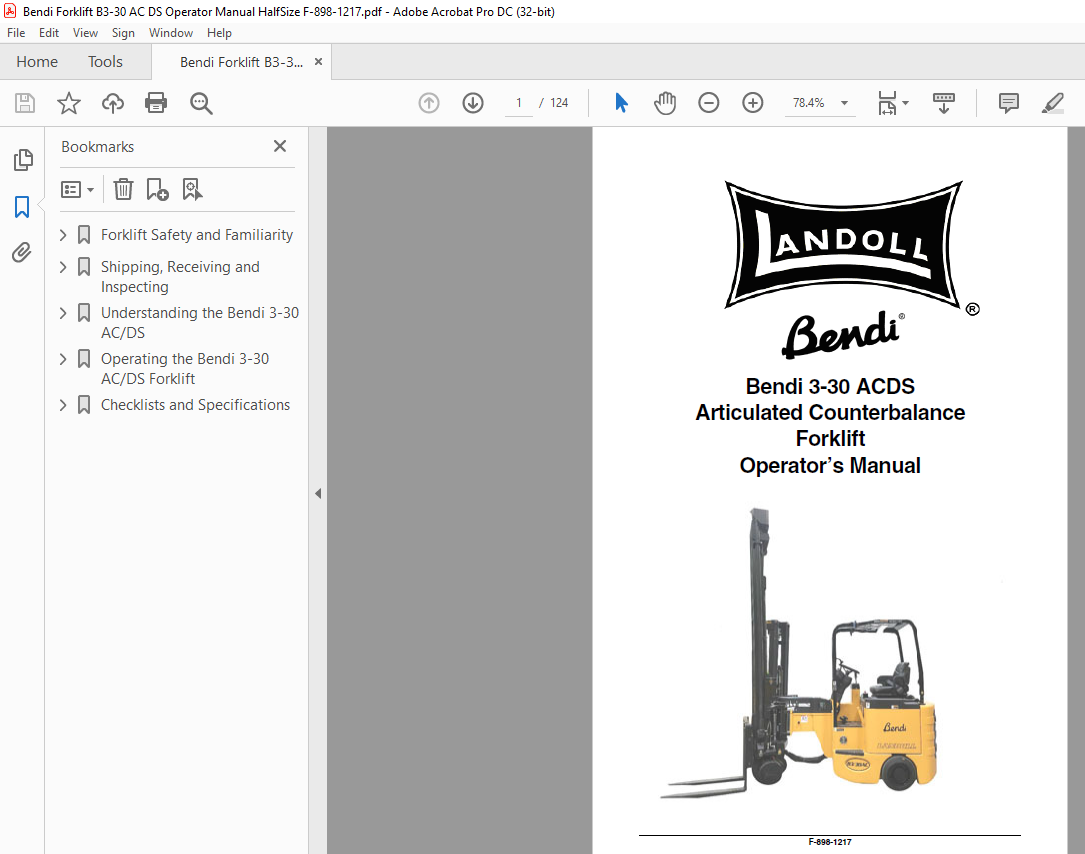Expand Forklift Safety and Familiarity bookmark
Image resolution: width=1085 pixels, height=854 pixels.
63,235
